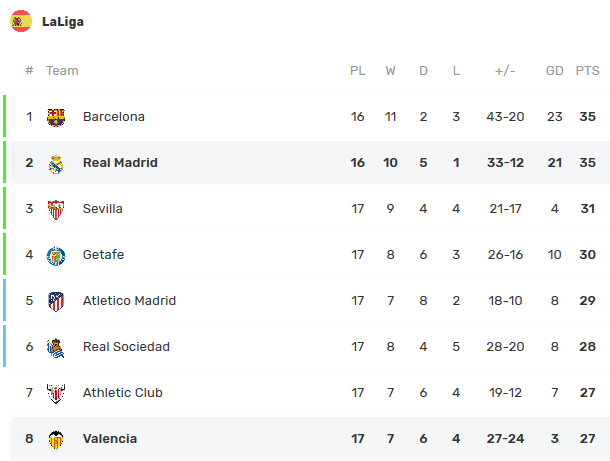The width and height of the screenshot is (610, 461).
Task: Click the Barcelona club crest
Action: [56, 117]
